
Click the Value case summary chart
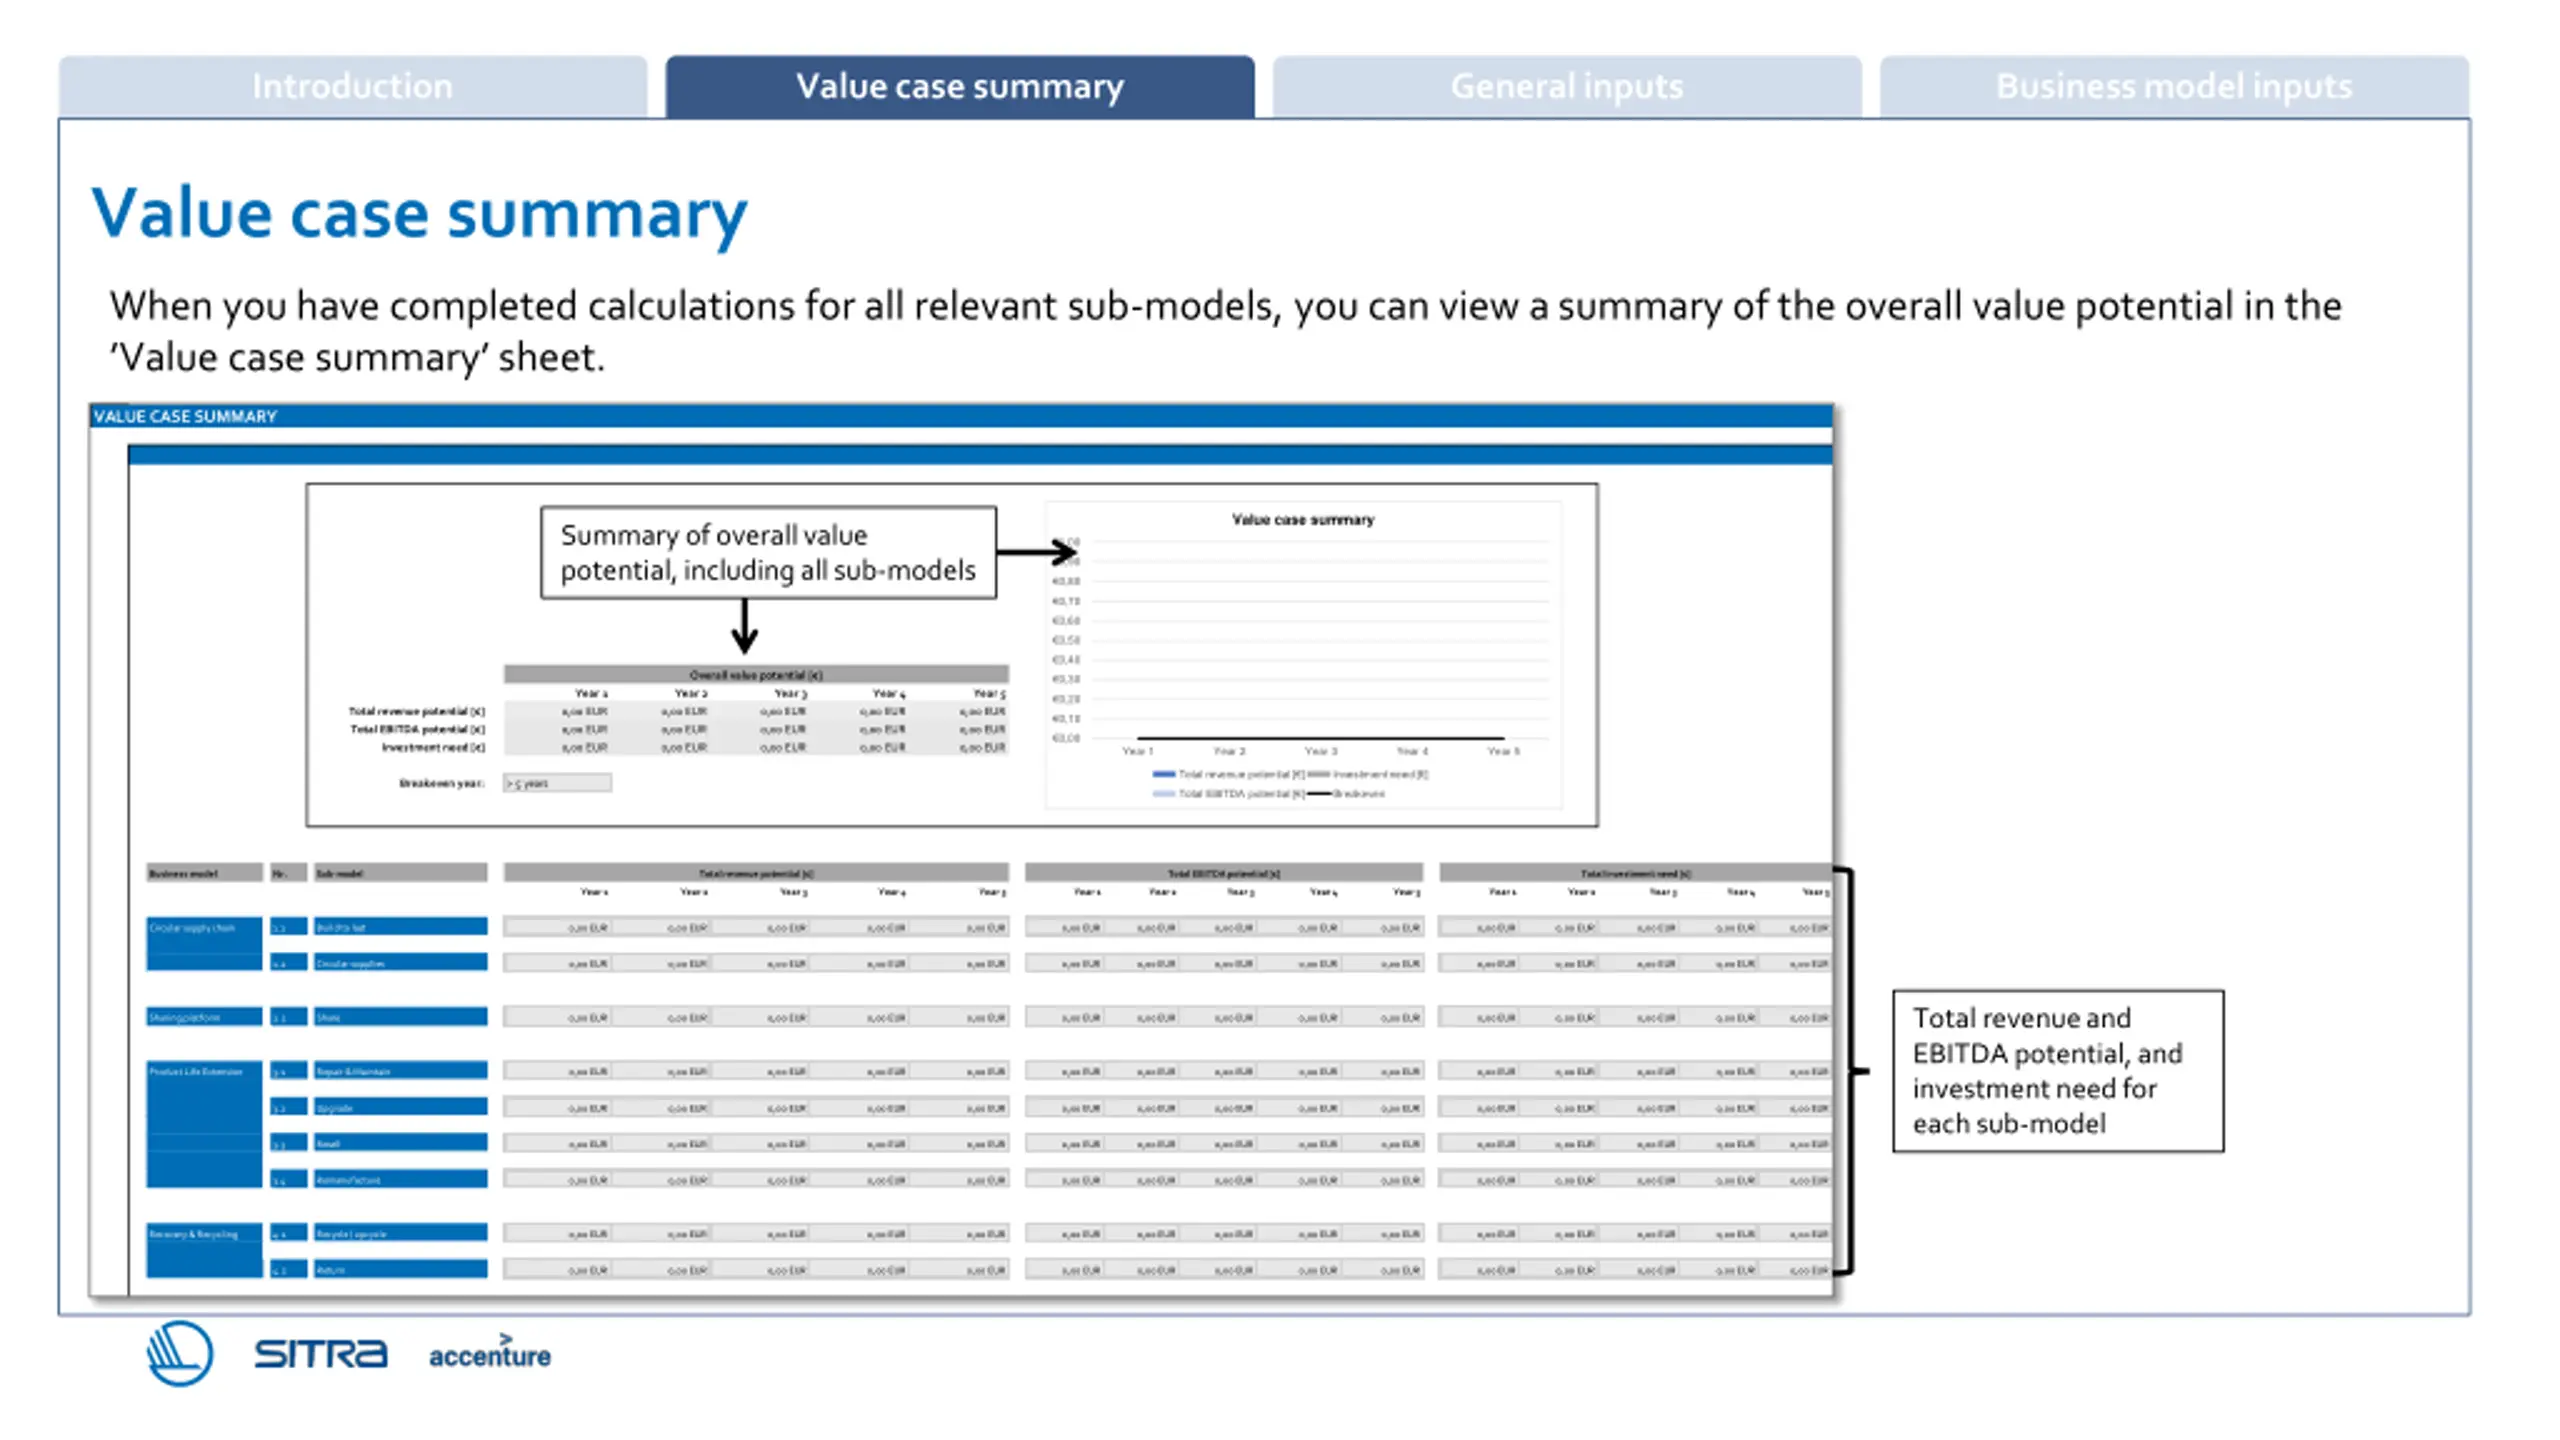pos(1303,655)
